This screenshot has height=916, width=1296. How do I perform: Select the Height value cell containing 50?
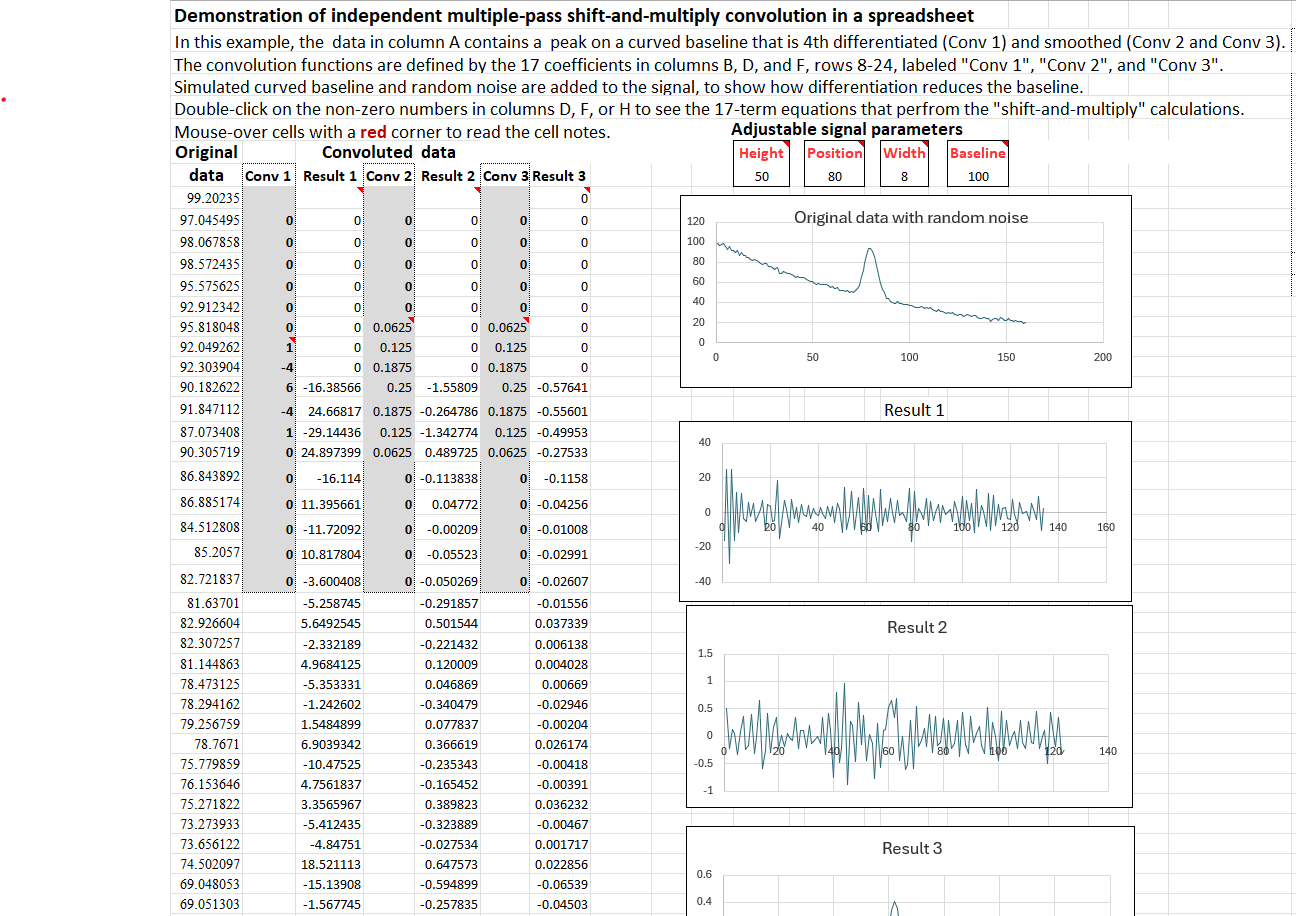point(761,176)
